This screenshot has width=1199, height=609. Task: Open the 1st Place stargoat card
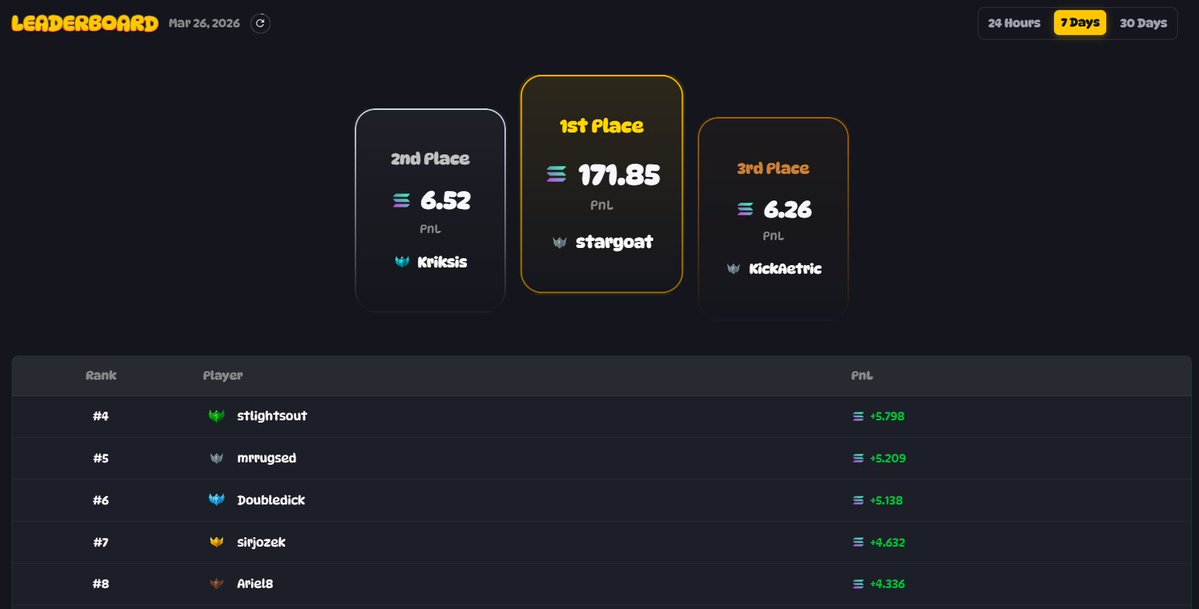coord(602,184)
